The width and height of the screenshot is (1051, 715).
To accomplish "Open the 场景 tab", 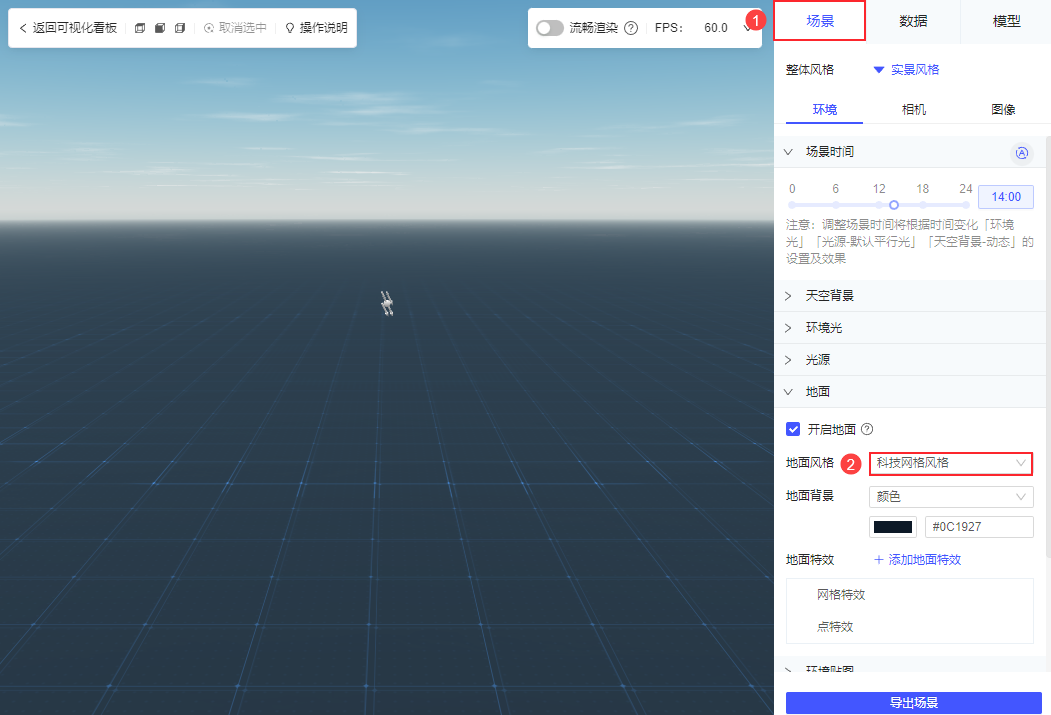I will 820,21.
